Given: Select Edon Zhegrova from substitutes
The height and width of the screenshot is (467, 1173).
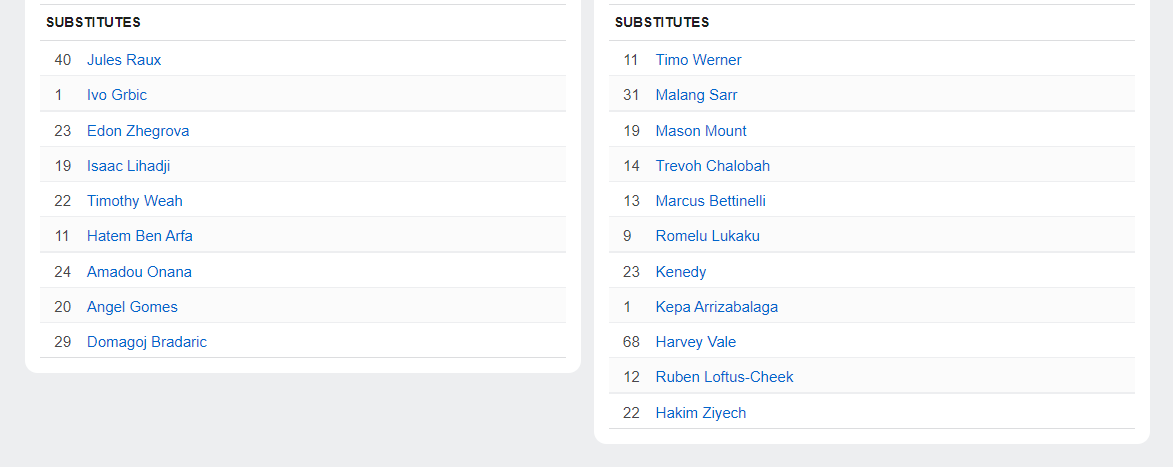Looking at the screenshot, I should (x=138, y=131).
